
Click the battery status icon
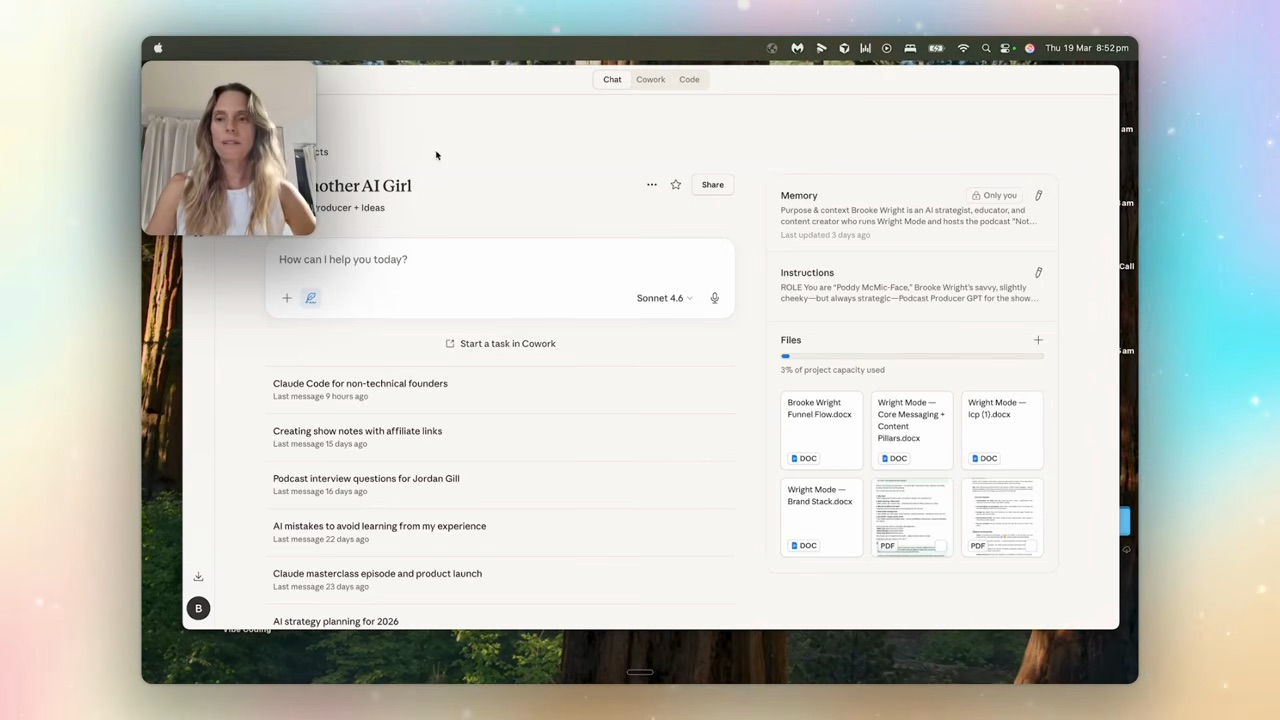click(936, 48)
